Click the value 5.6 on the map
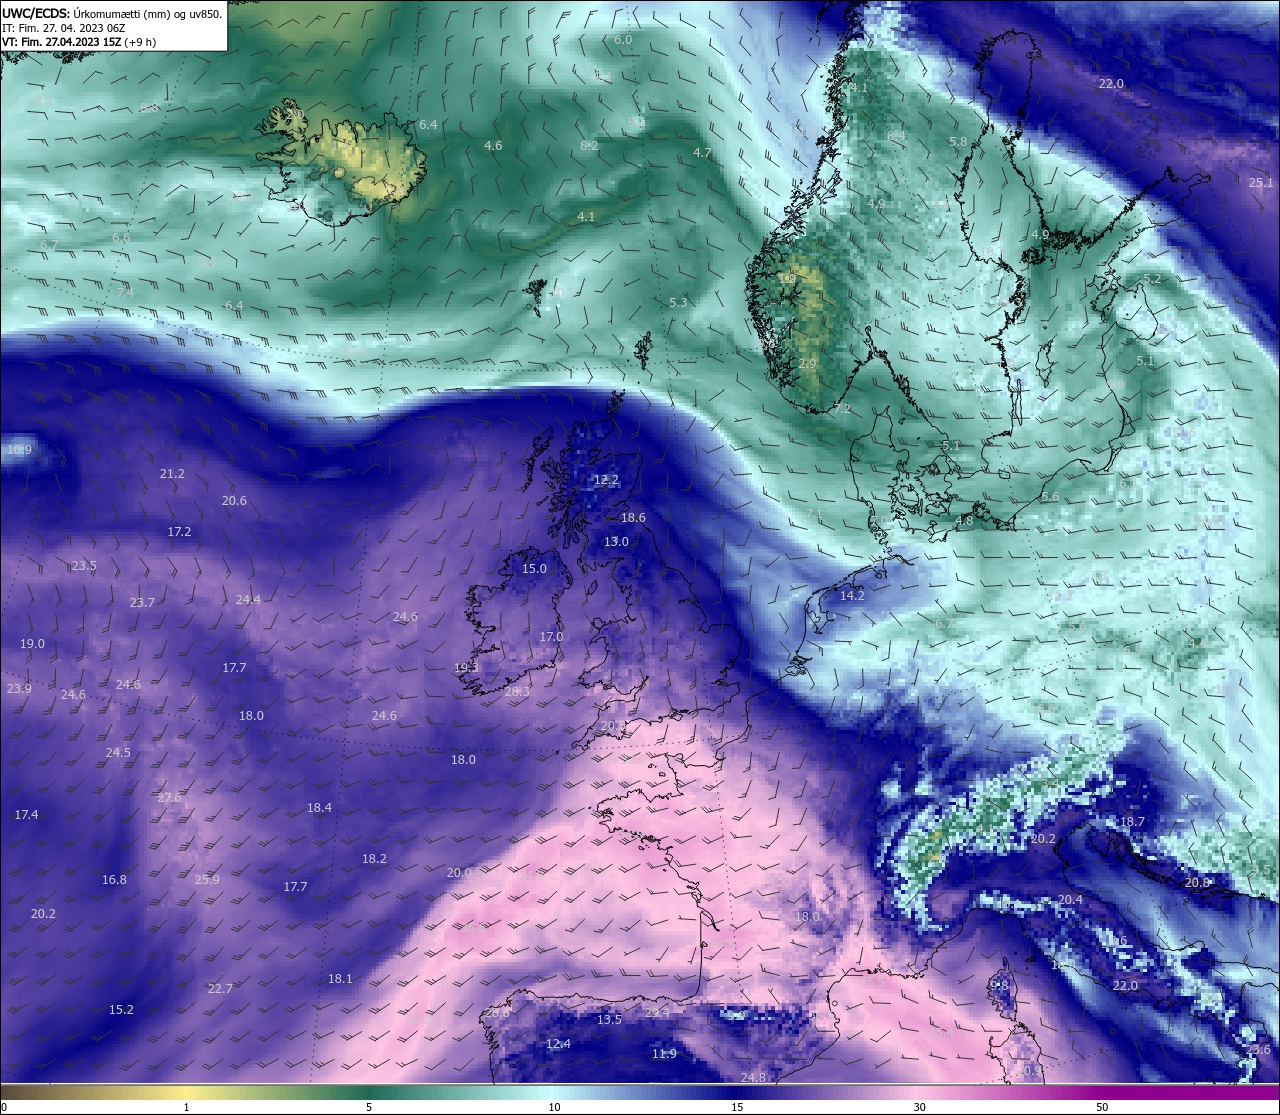The width and height of the screenshot is (1280, 1115). (x=1050, y=497)
